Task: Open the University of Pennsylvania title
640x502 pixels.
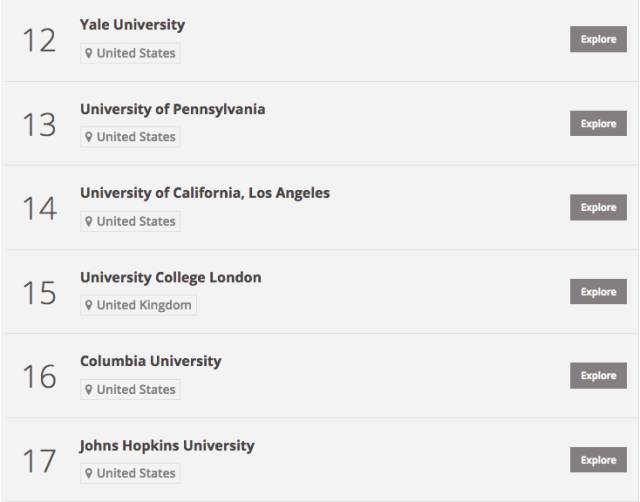Action: (173, 109)
